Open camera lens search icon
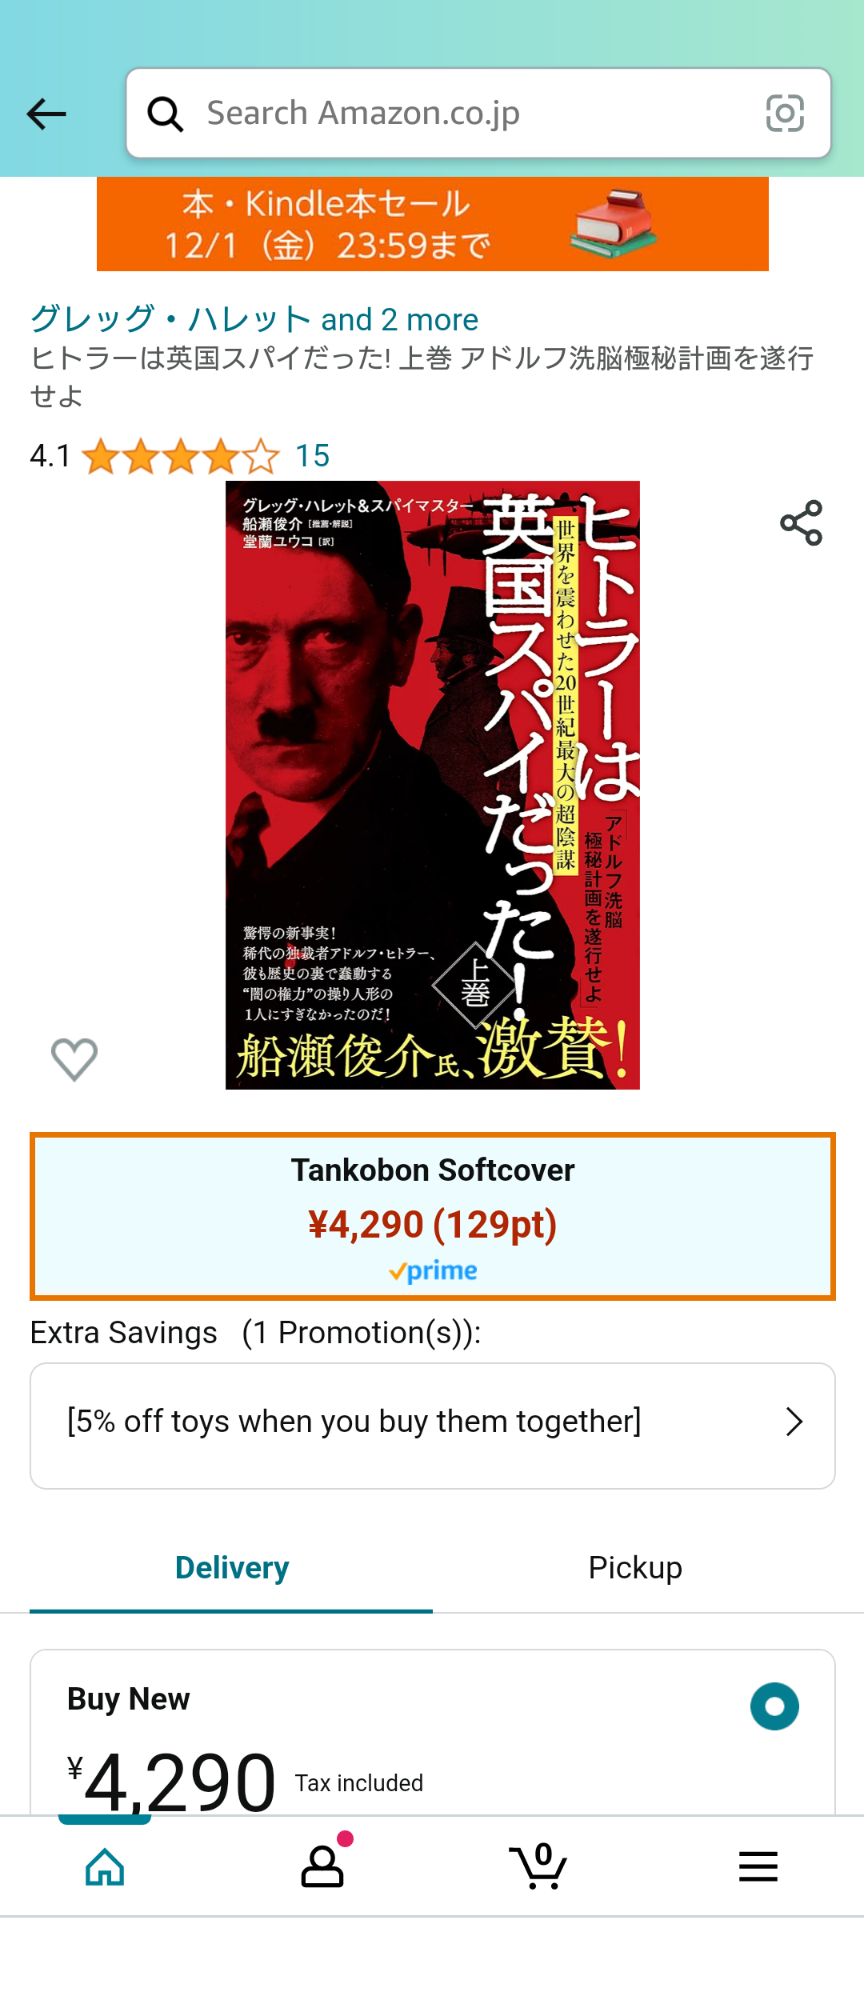This screenshot has height=2016, width=864. (785, 113)
